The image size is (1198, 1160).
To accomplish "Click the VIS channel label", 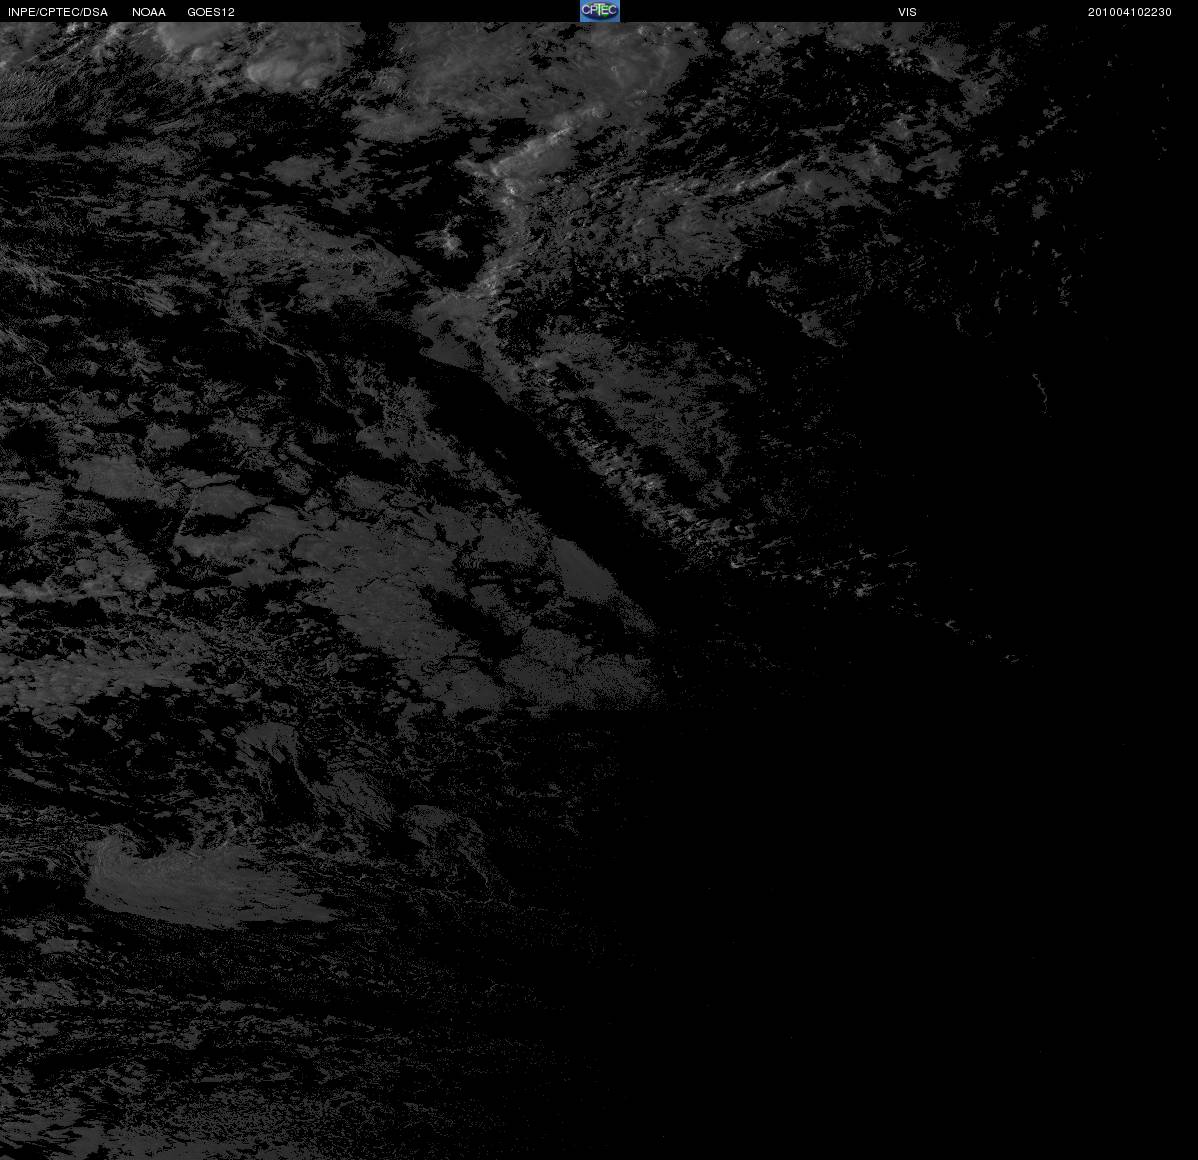I will pos(907,12).
